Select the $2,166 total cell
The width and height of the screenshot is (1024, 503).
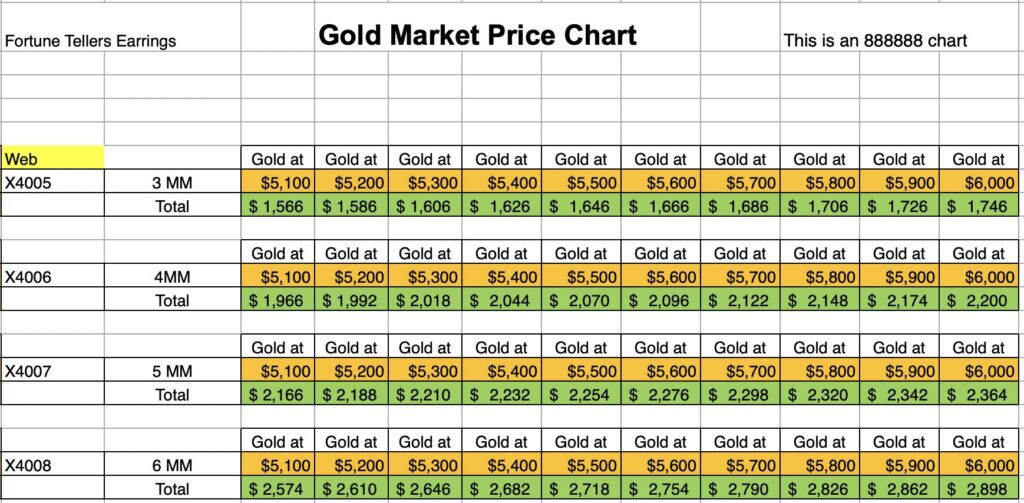(x=278, y=395)
